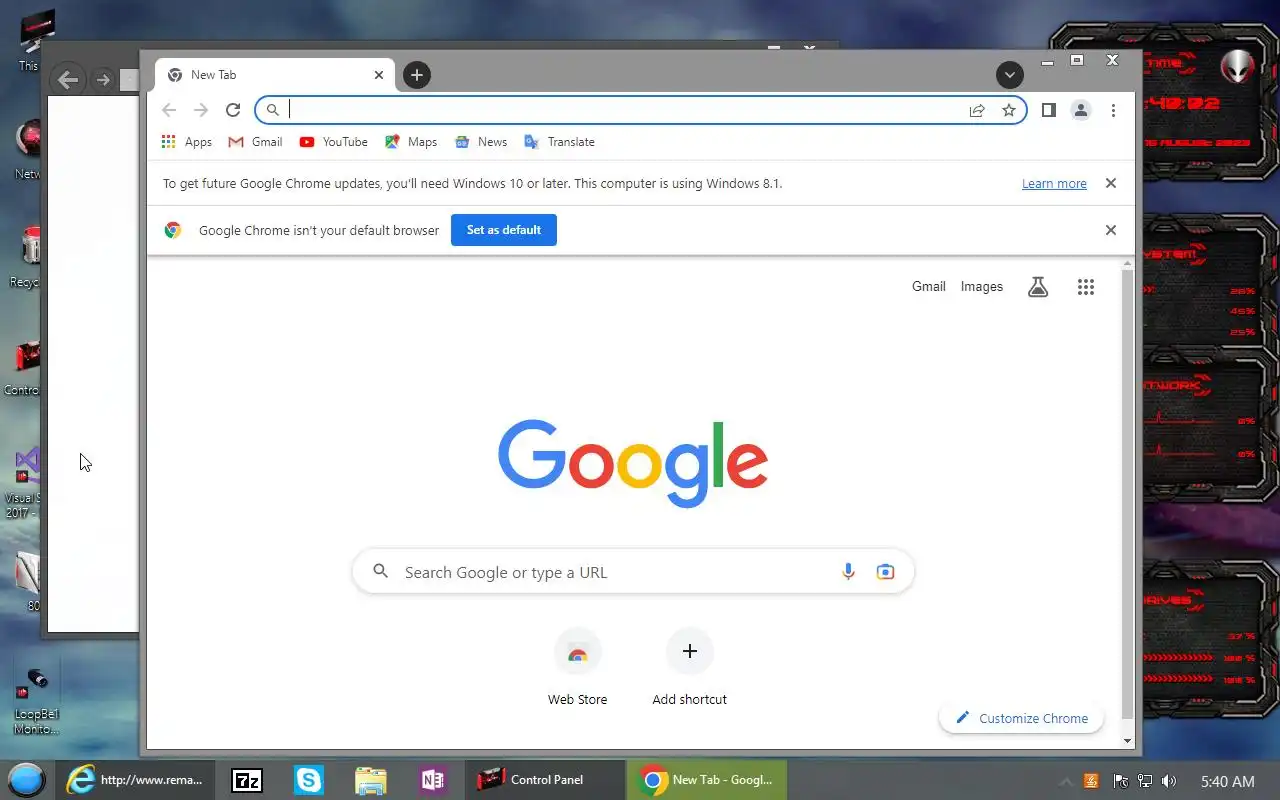The image size is (1280, 800).
Task: Open a new tab with the plus button
Action: pyautogui.click(x=417, y=75)
